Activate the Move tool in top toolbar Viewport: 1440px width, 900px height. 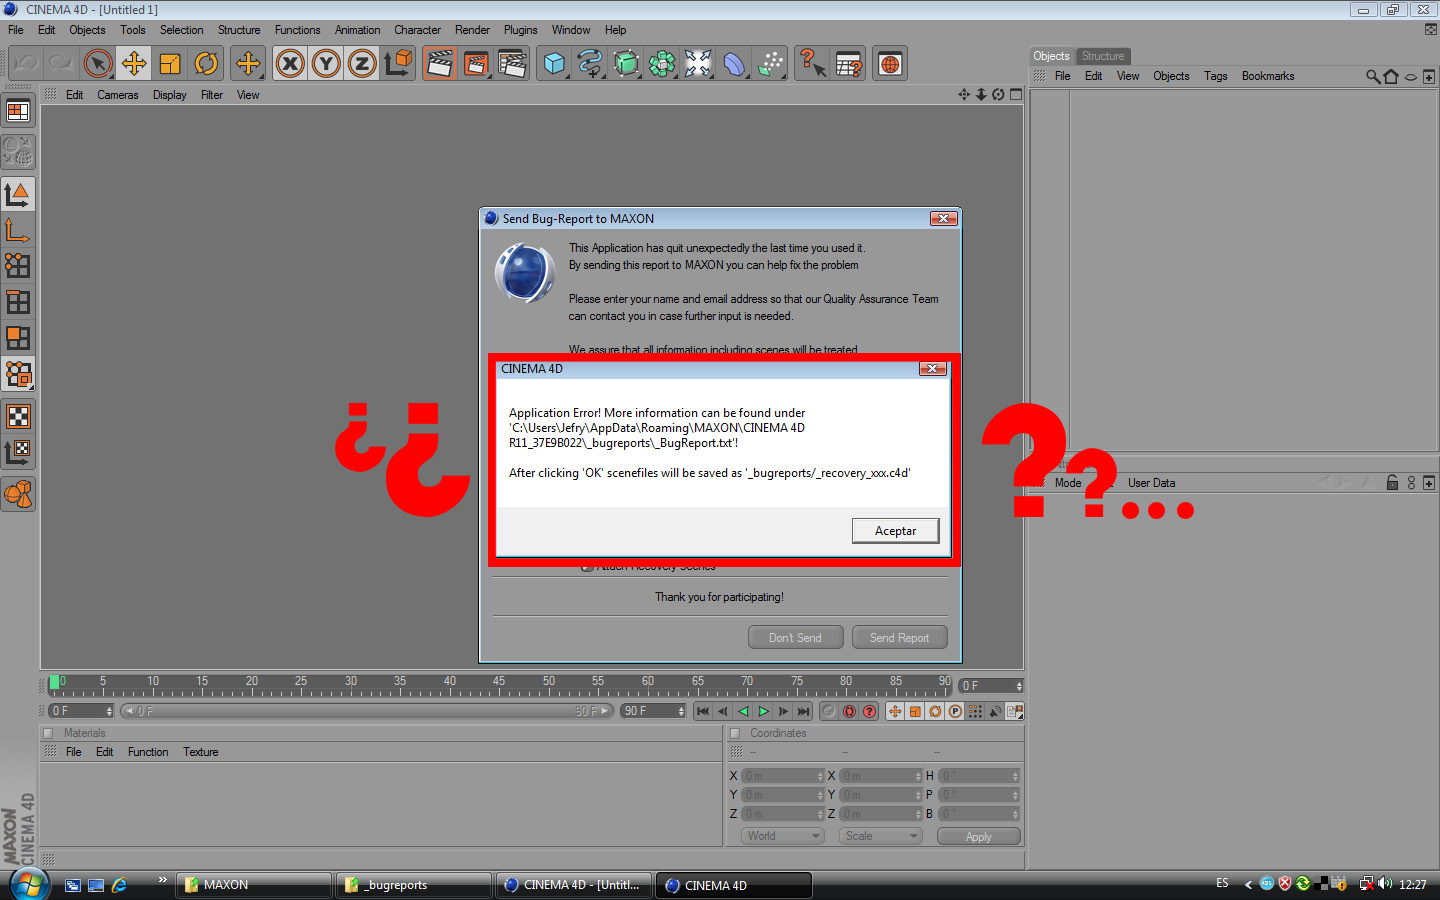(x=134, y=64)
